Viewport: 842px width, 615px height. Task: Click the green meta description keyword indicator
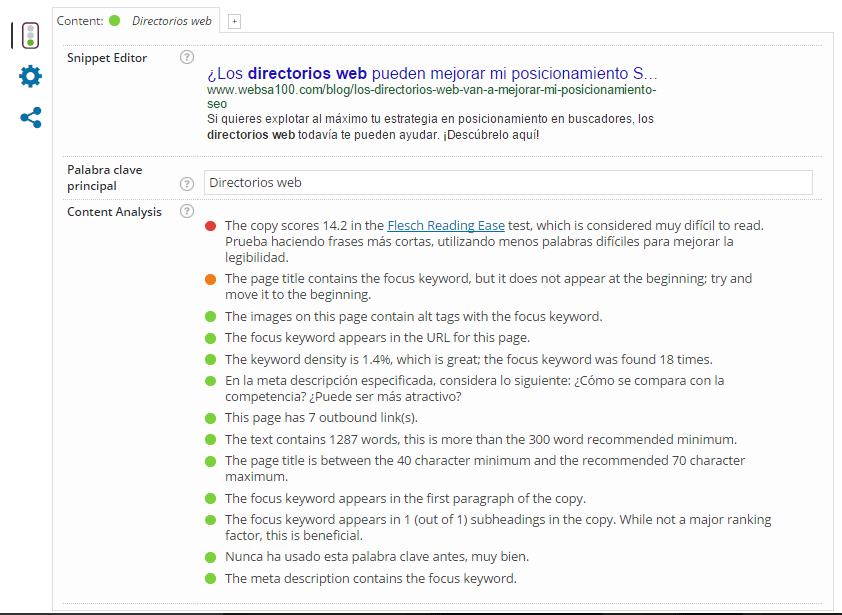coord(210,579)
